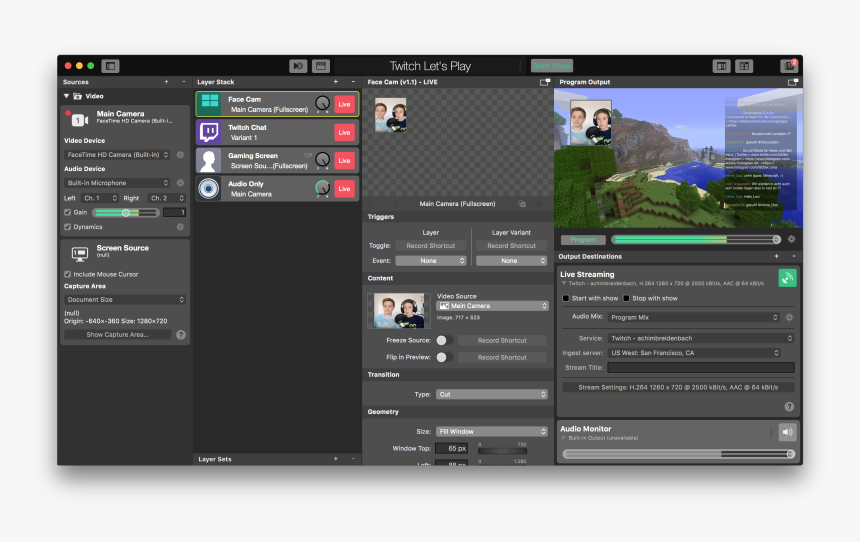Toggle the sources sidebar icon in title bar
Viewport: 860px width, 542px height.
pos(110,66)
